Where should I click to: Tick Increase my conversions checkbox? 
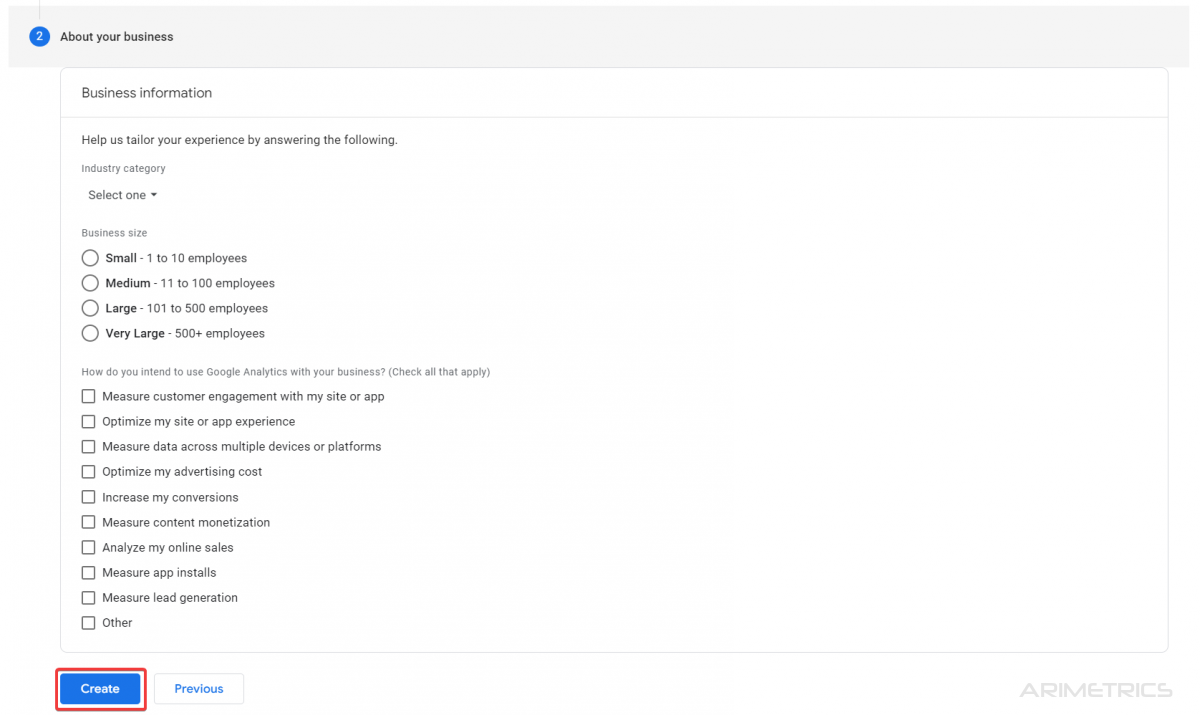pyautogui.click(x=89, y=497)
